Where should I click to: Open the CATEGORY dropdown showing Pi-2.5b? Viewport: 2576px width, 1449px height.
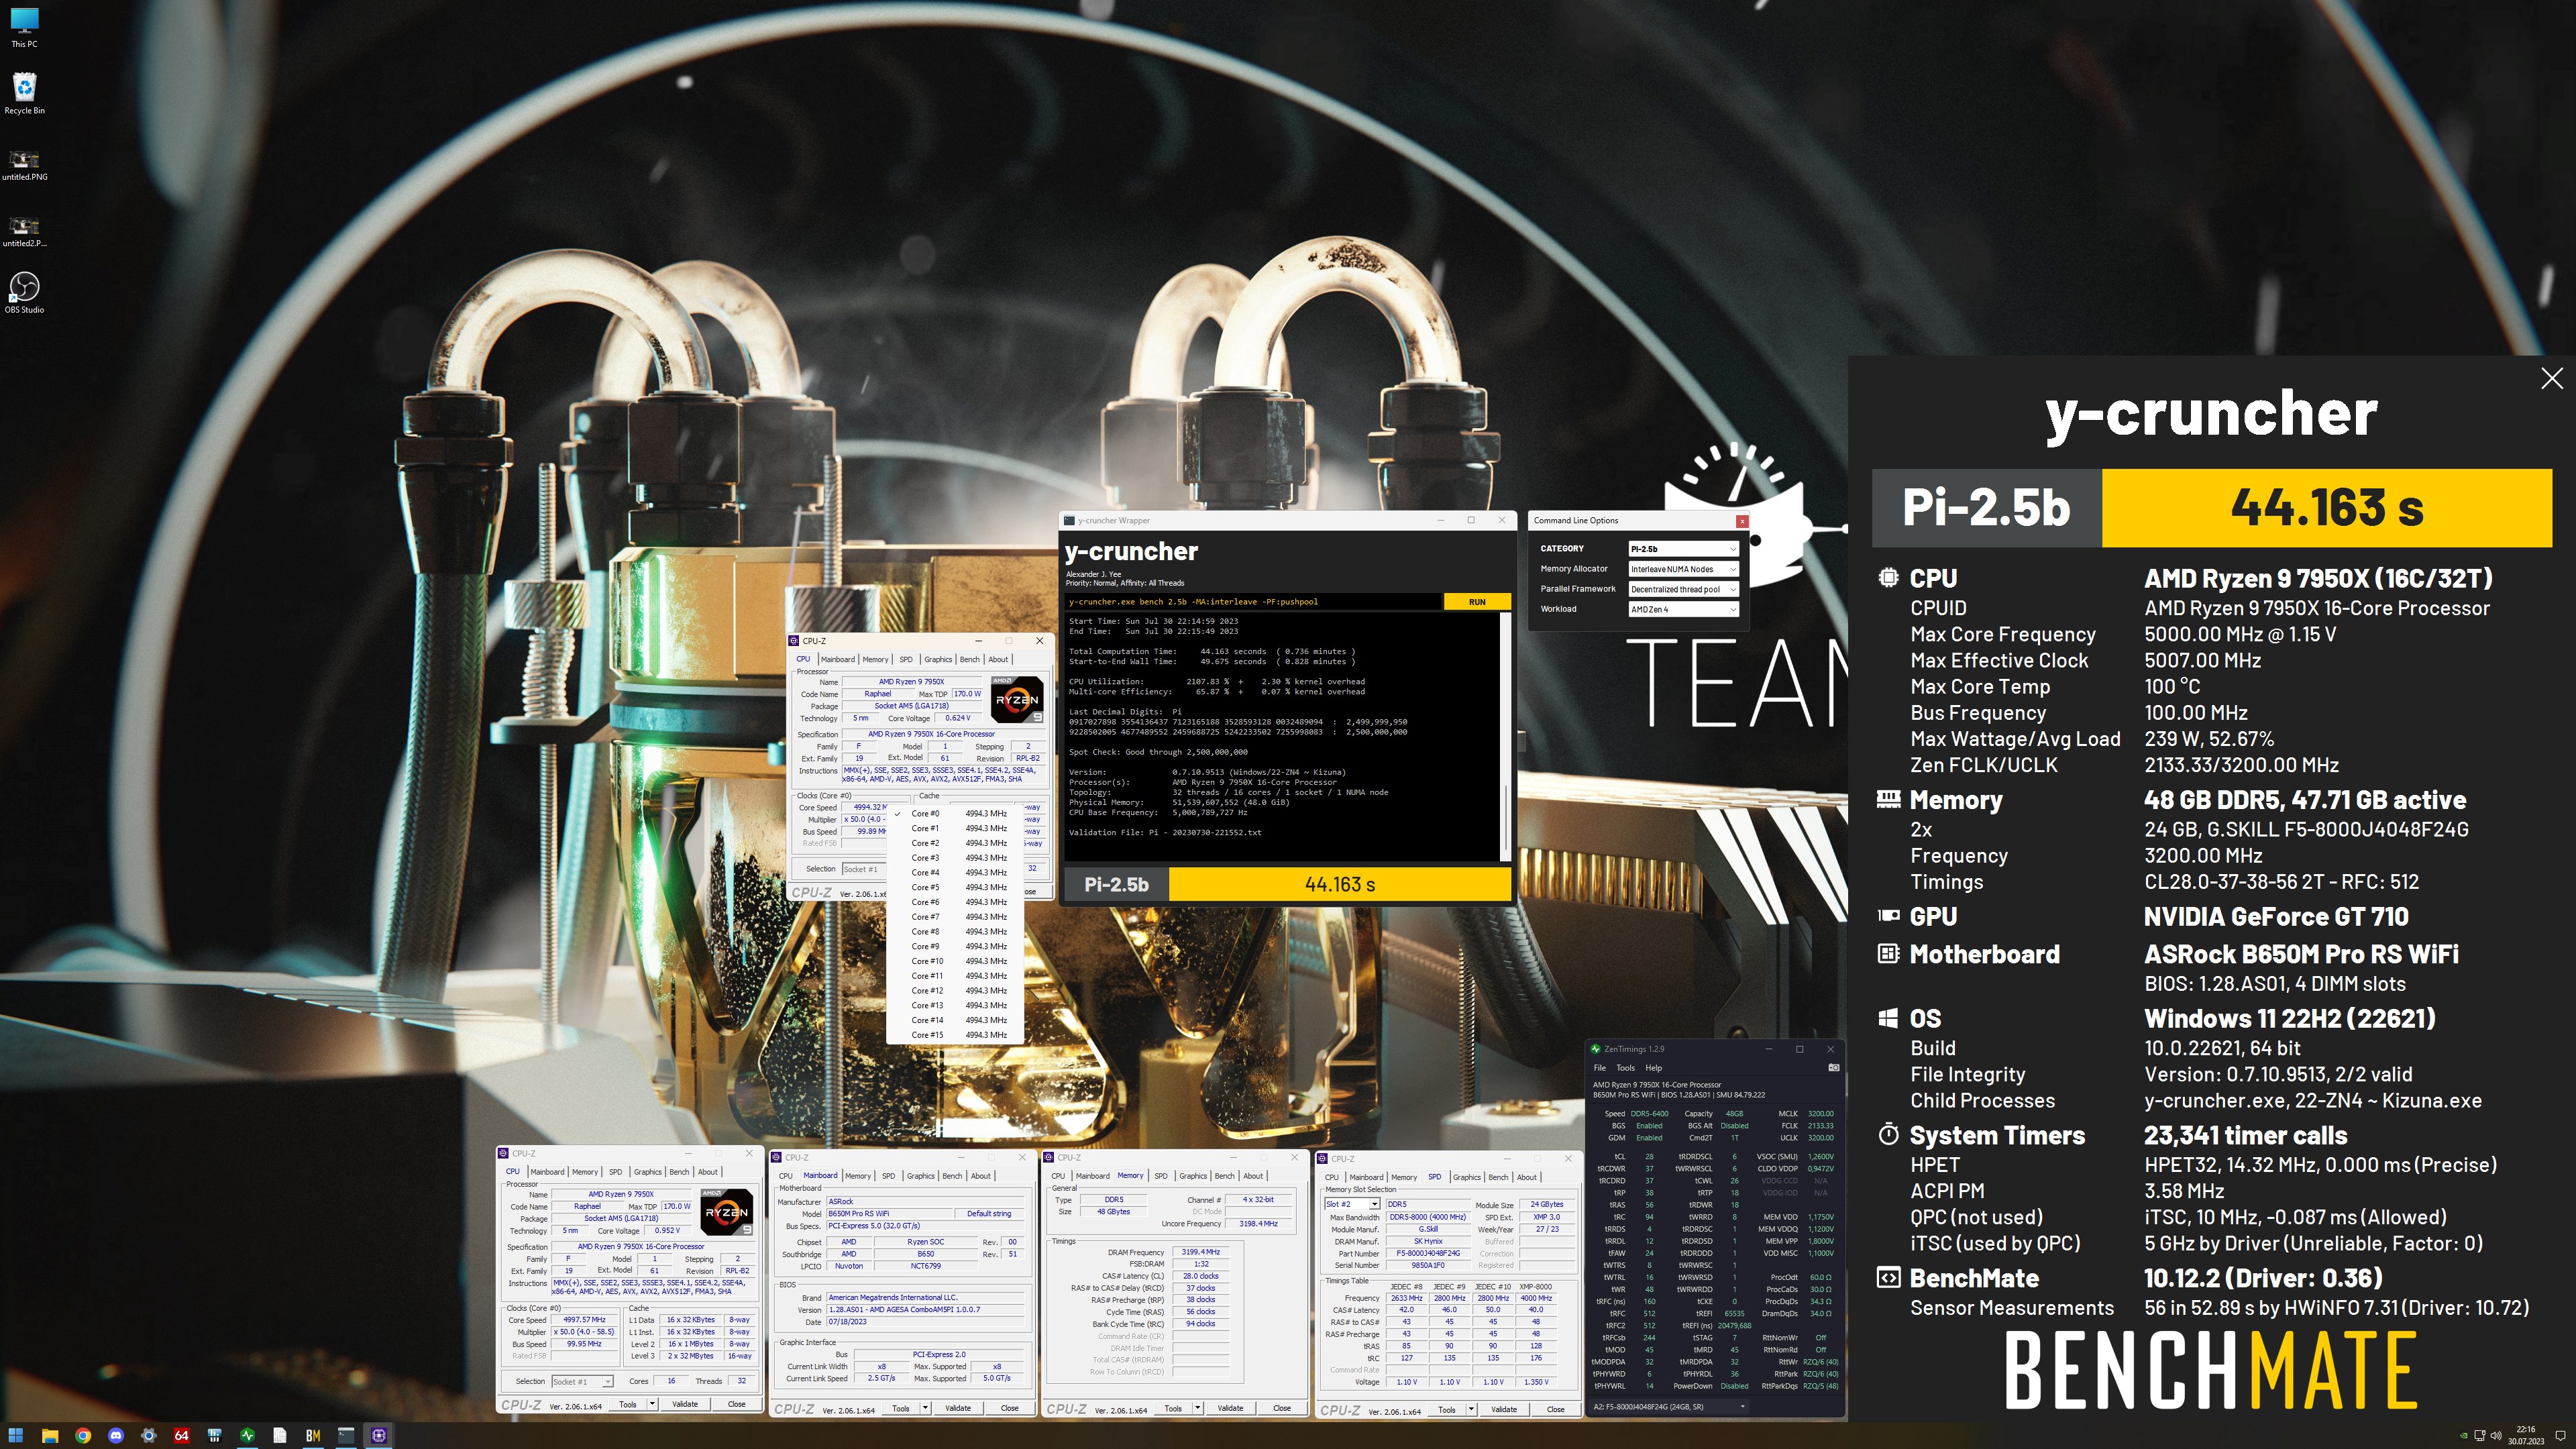click(1683, 549)
